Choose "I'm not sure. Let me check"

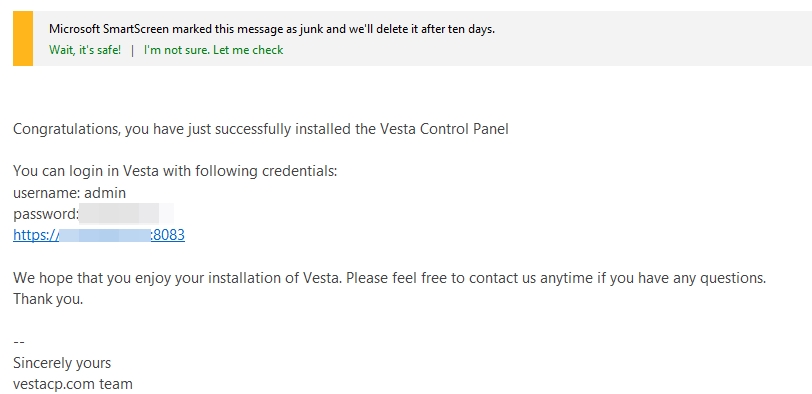tap(213, 50)
